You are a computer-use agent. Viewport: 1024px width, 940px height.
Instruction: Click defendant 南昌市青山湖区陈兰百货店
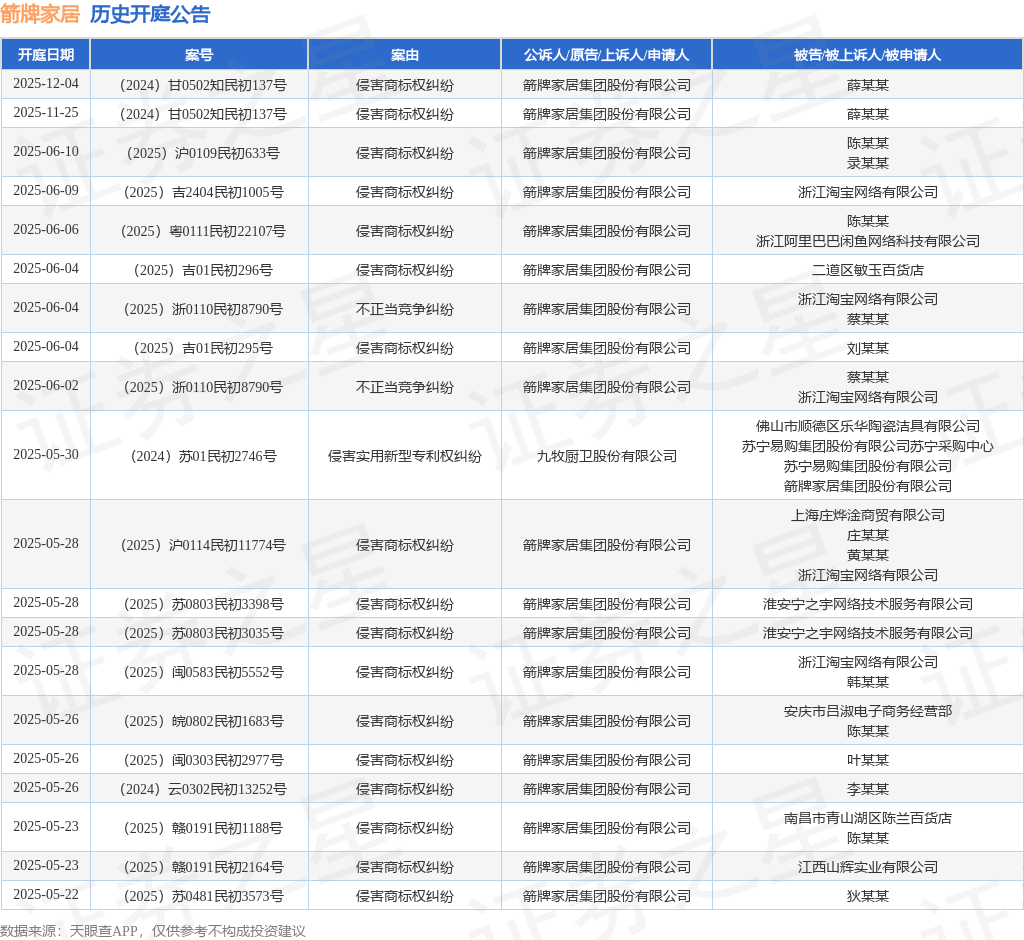(867, 818)
